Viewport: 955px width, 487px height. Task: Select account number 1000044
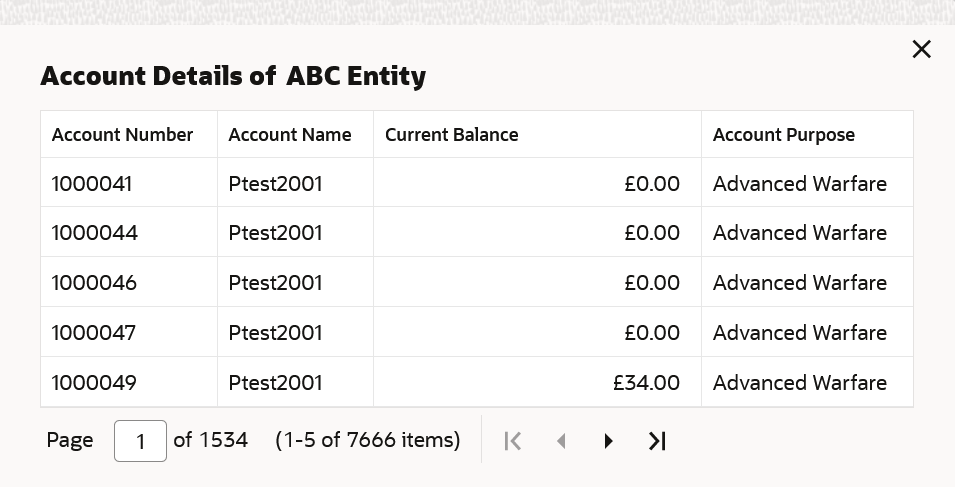pyautogui.click(x=95, y=233)
